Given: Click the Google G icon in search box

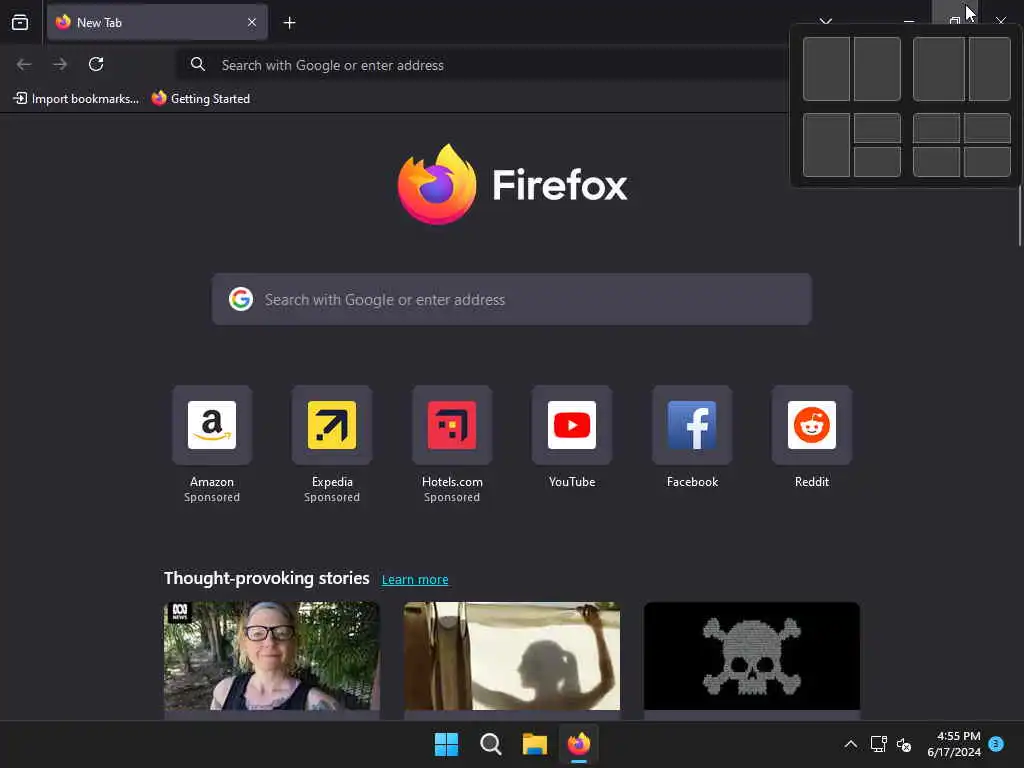Looking at the screenshot, I should coord(241,299).
